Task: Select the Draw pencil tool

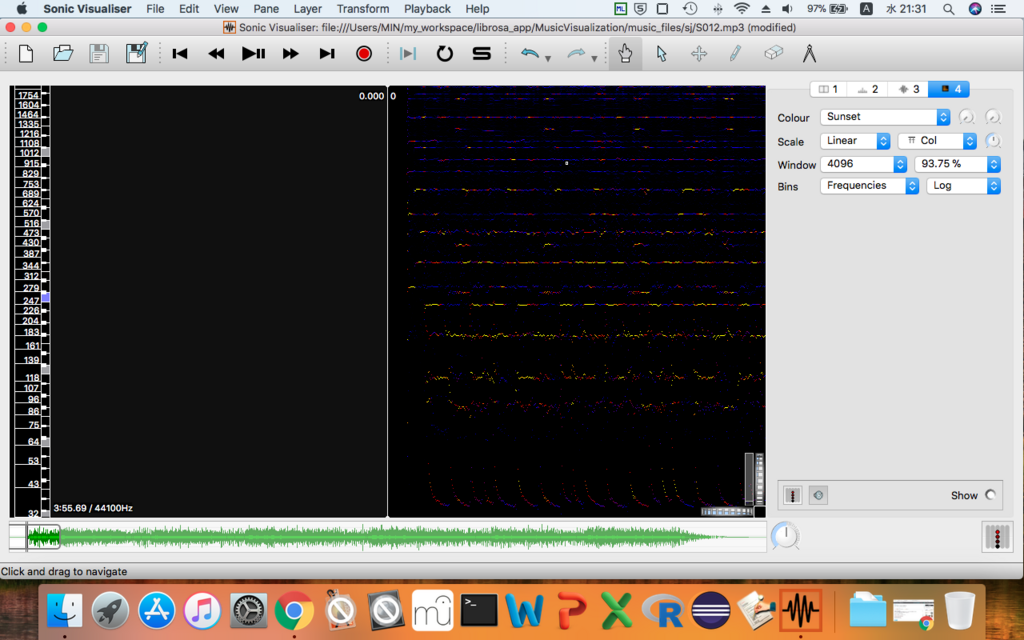Action: coord(735,54)
